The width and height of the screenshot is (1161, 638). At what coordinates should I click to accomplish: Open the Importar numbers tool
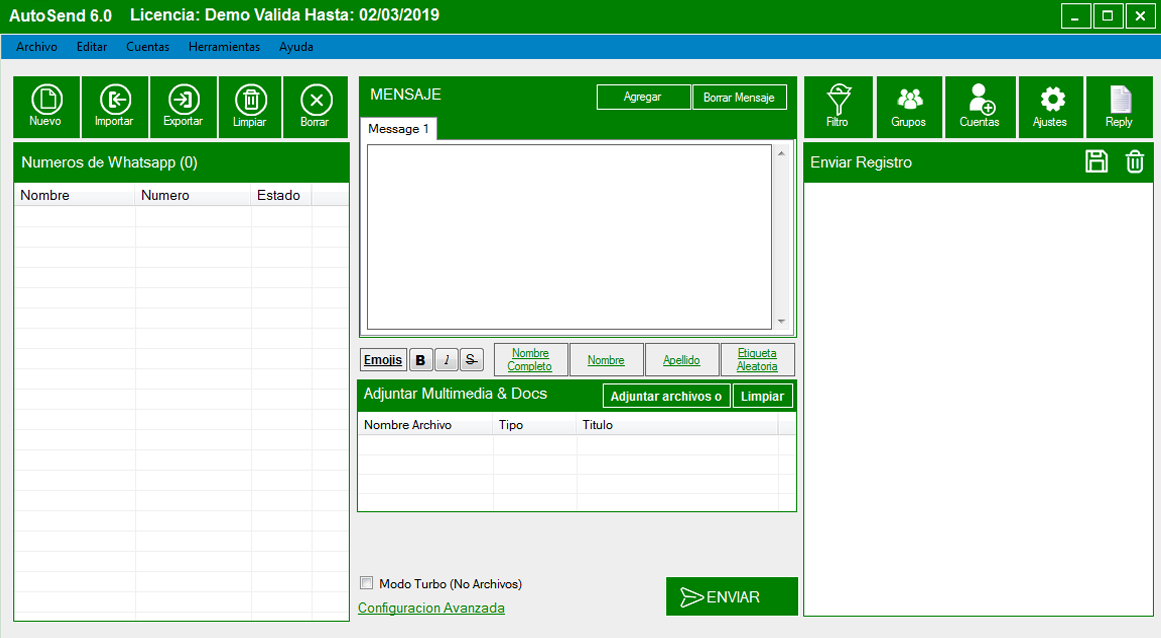(115, 107)
